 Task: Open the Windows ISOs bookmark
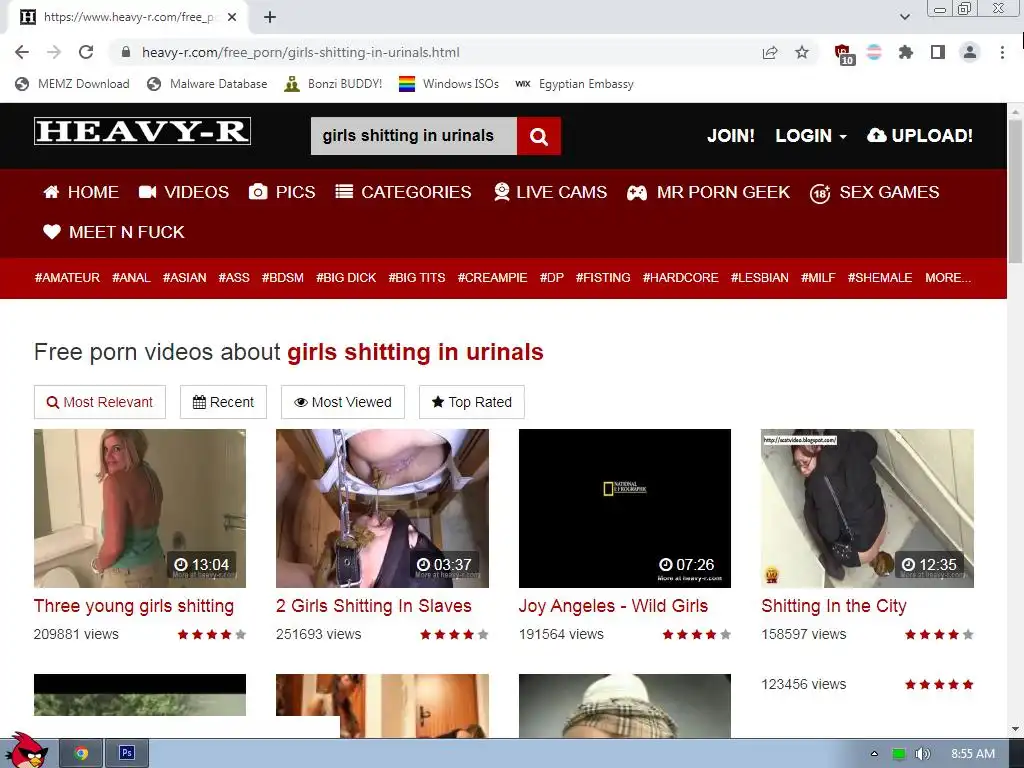click(x=449, y=84)
